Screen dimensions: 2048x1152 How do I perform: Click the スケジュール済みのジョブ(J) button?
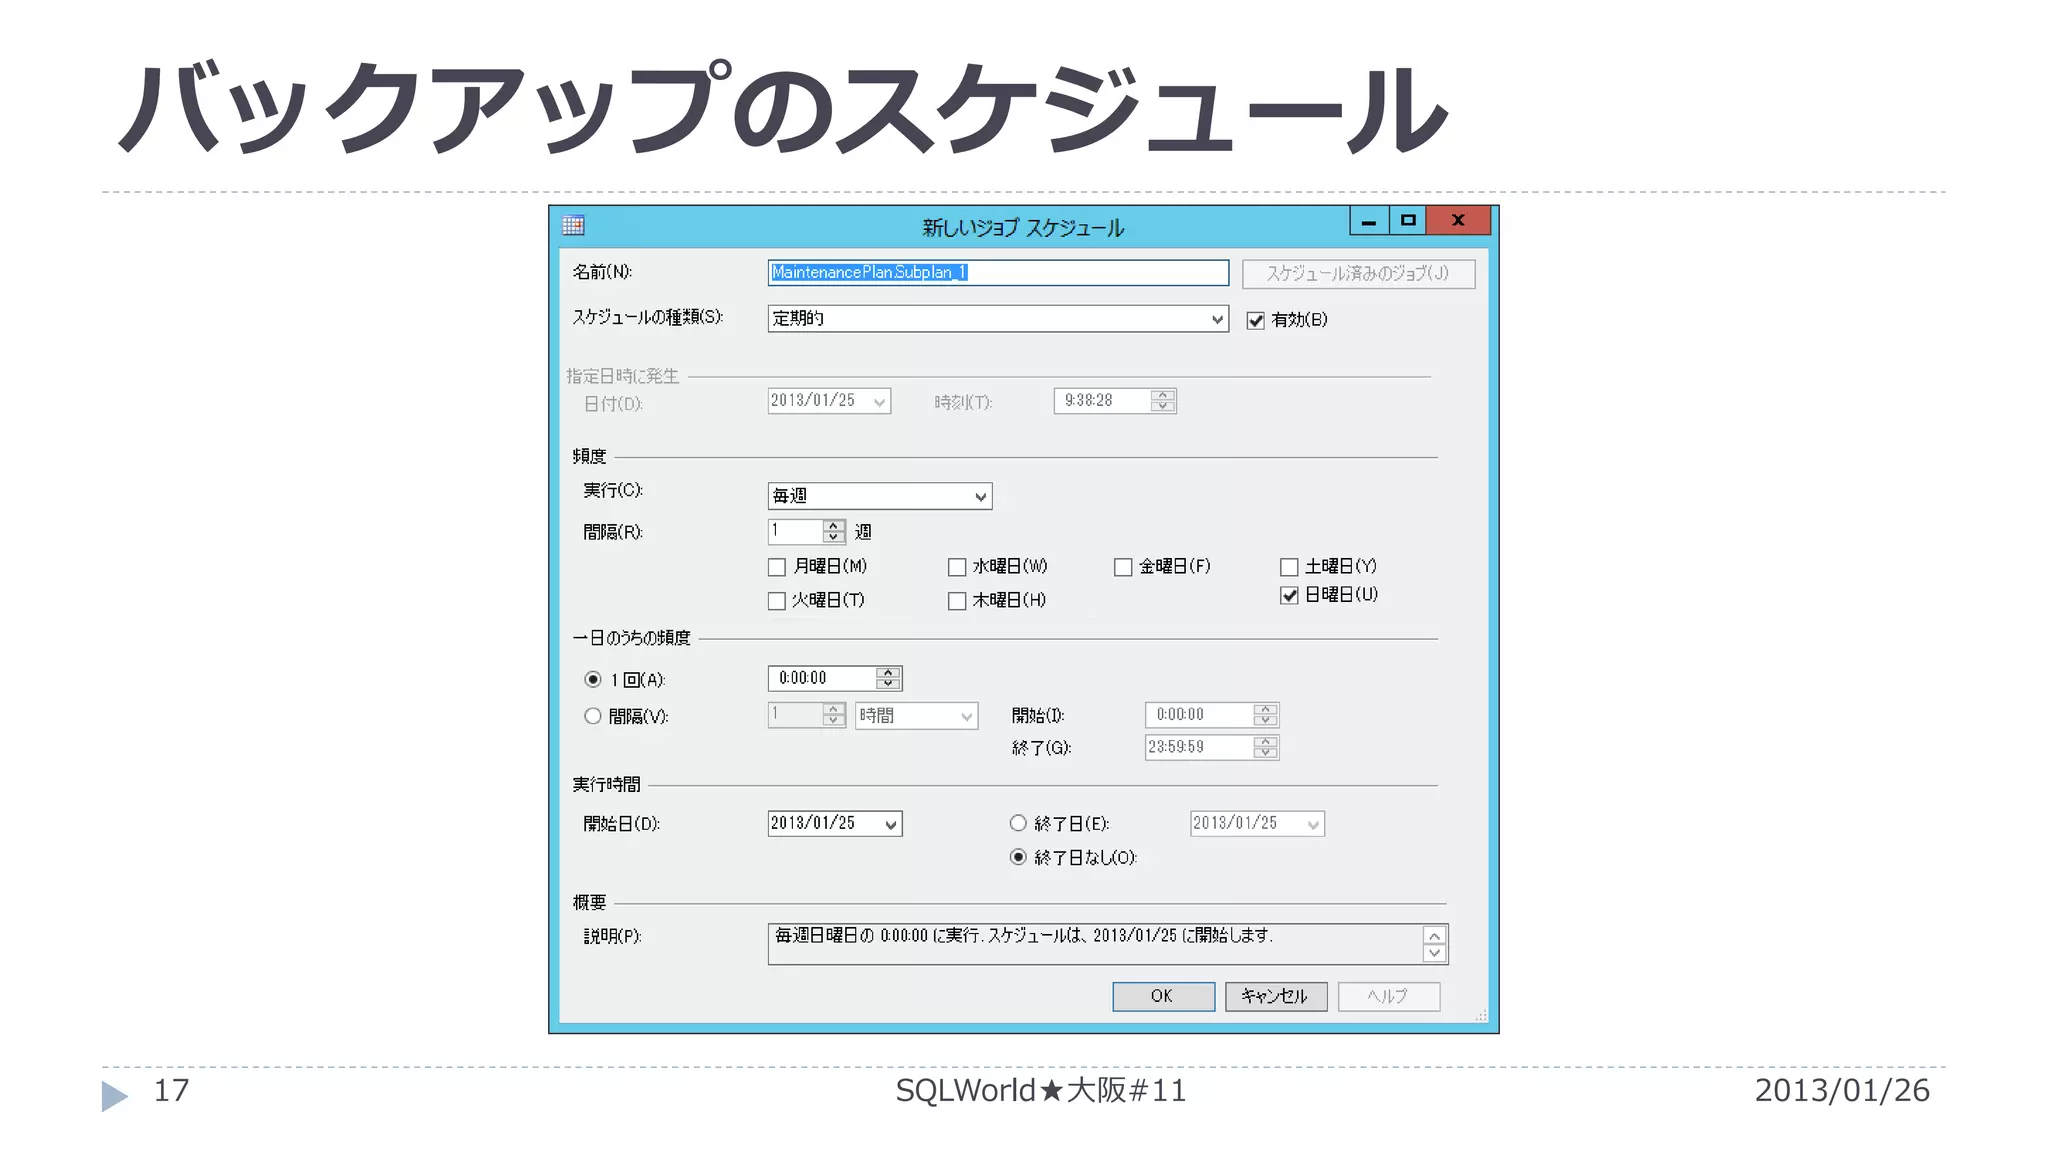(x=1358, y=273)
